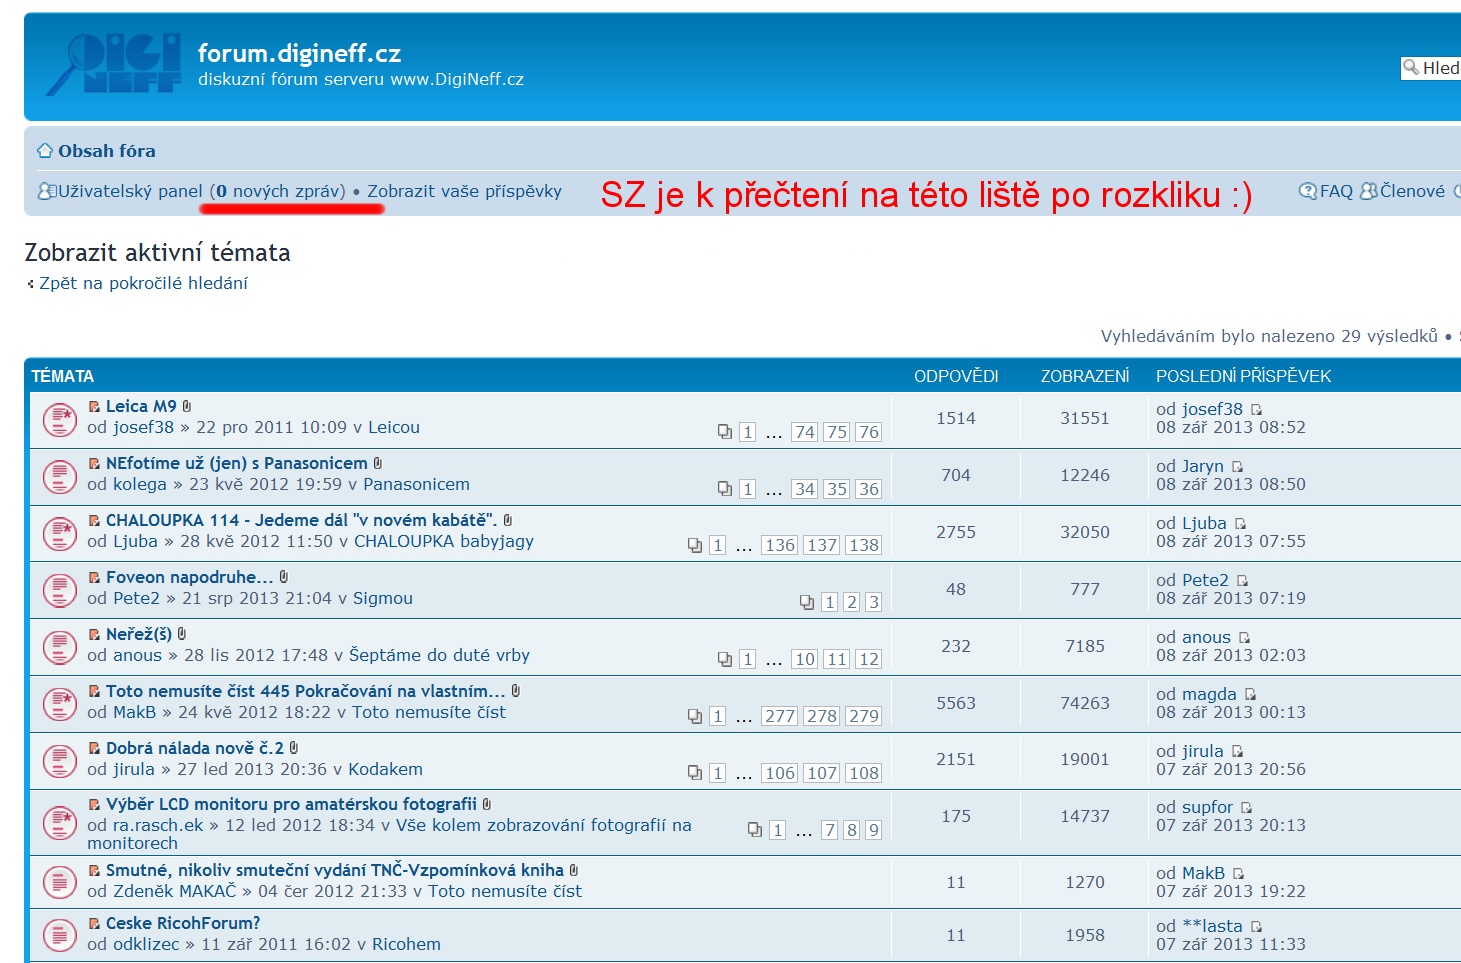Show your posts via Zobrazit vaše příspěvky
1461x963 pixels.
pyautogui.click(x=464, y=191)
